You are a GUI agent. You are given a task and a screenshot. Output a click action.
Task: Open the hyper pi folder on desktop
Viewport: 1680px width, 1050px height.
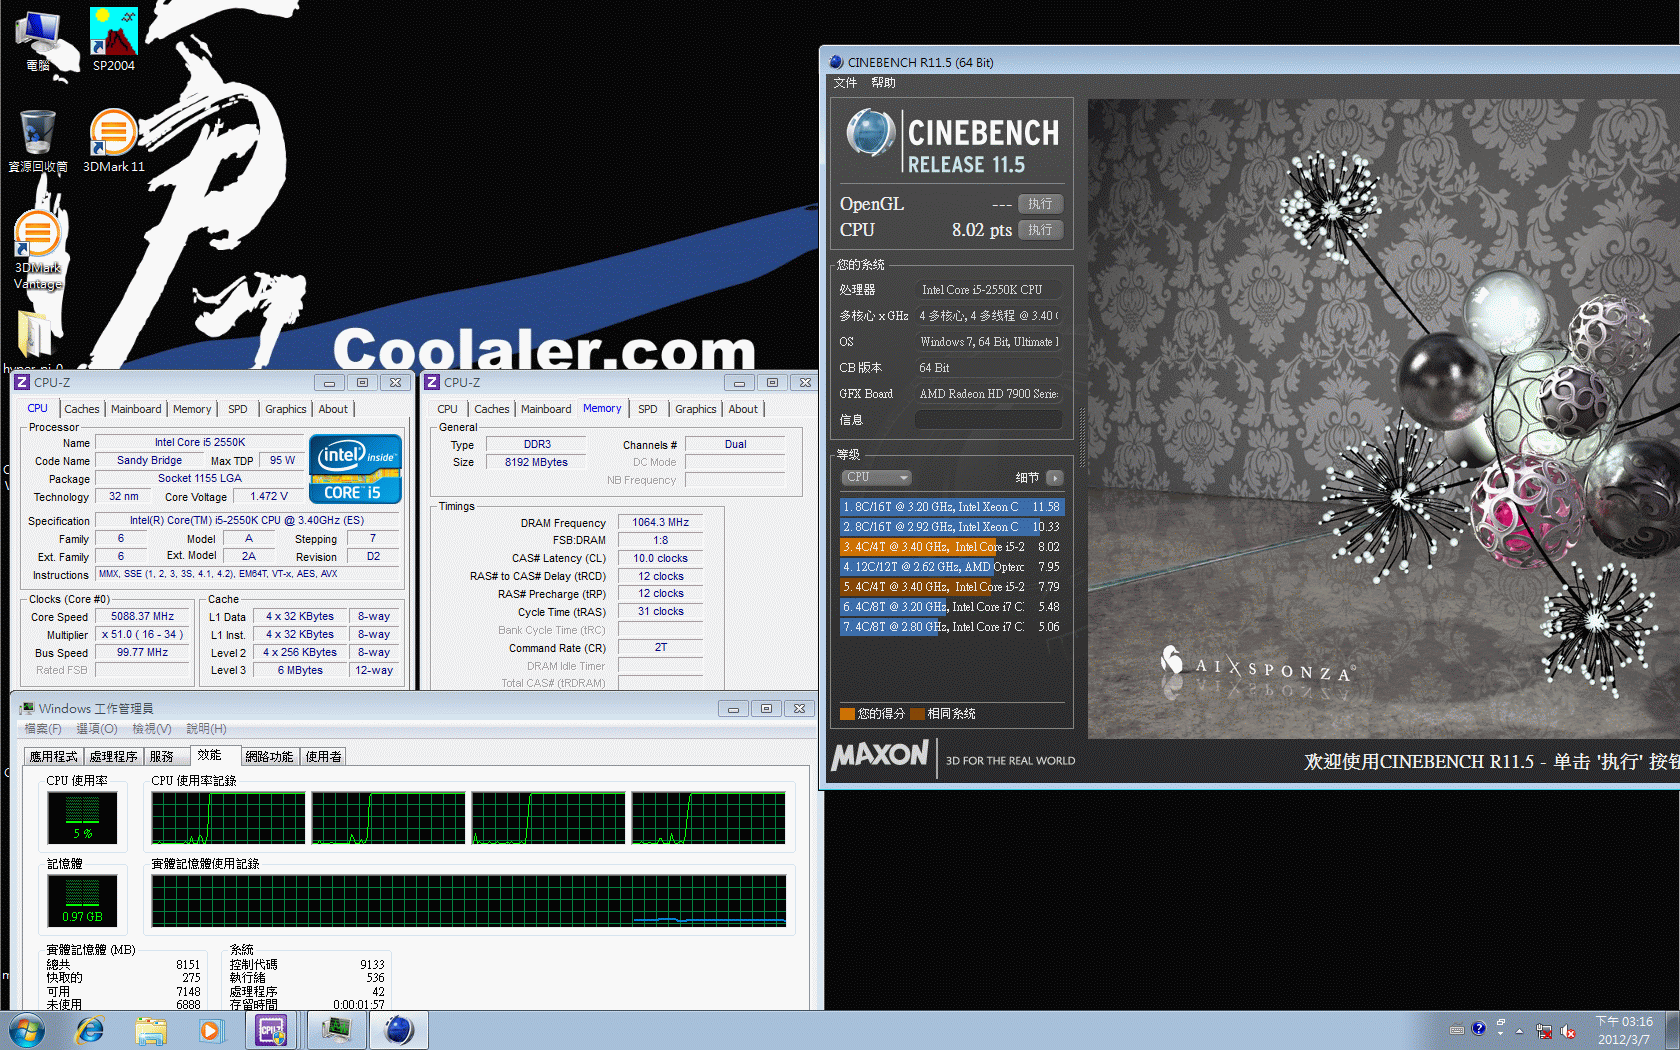(x=34, y=340)
